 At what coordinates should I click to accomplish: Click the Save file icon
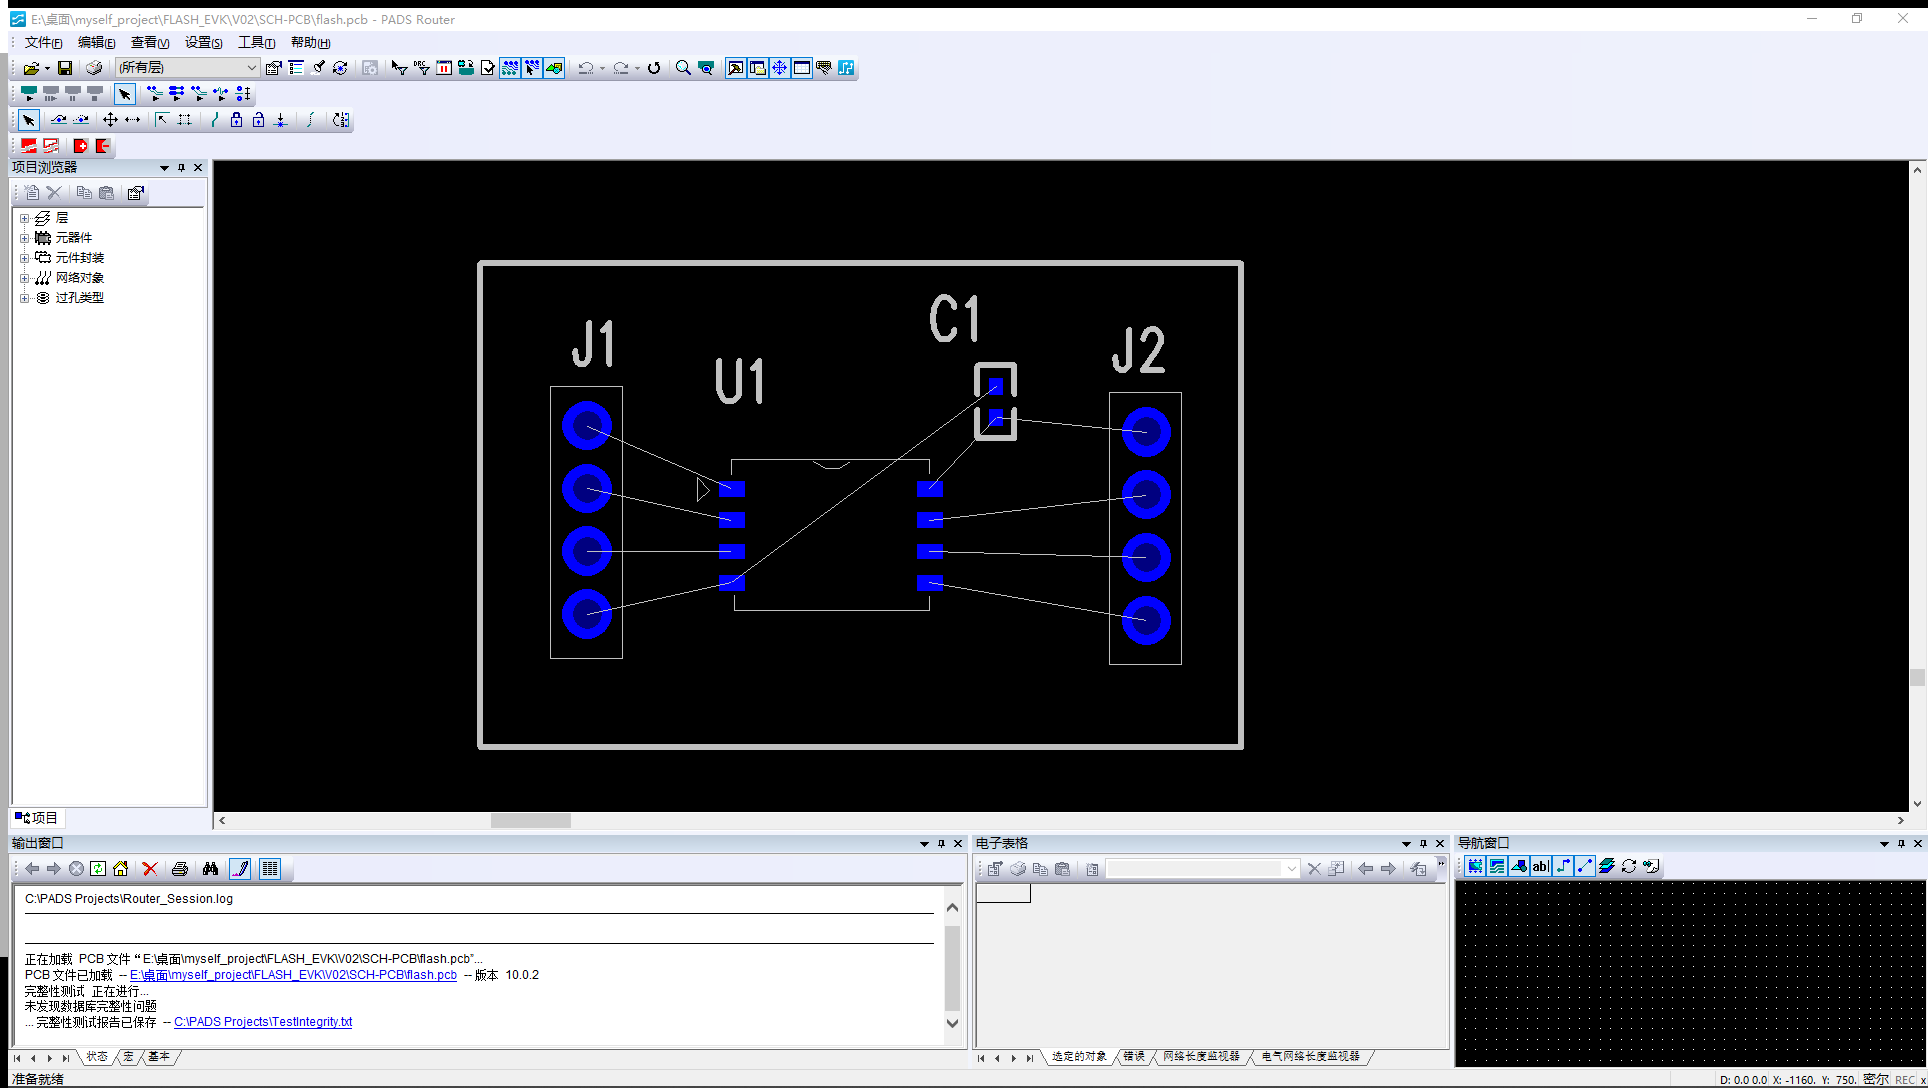pyautogui.click(x=65, y=68)
